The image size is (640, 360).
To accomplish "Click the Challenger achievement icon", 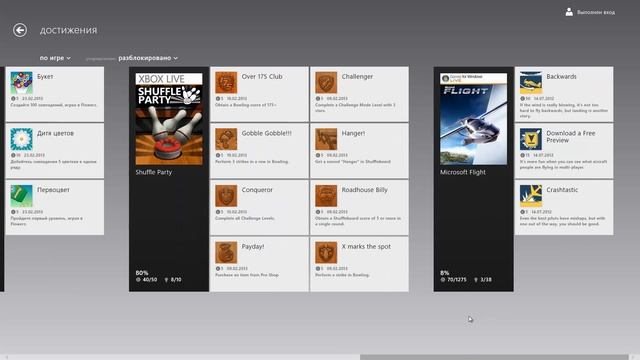I will (x=326, y=83).
